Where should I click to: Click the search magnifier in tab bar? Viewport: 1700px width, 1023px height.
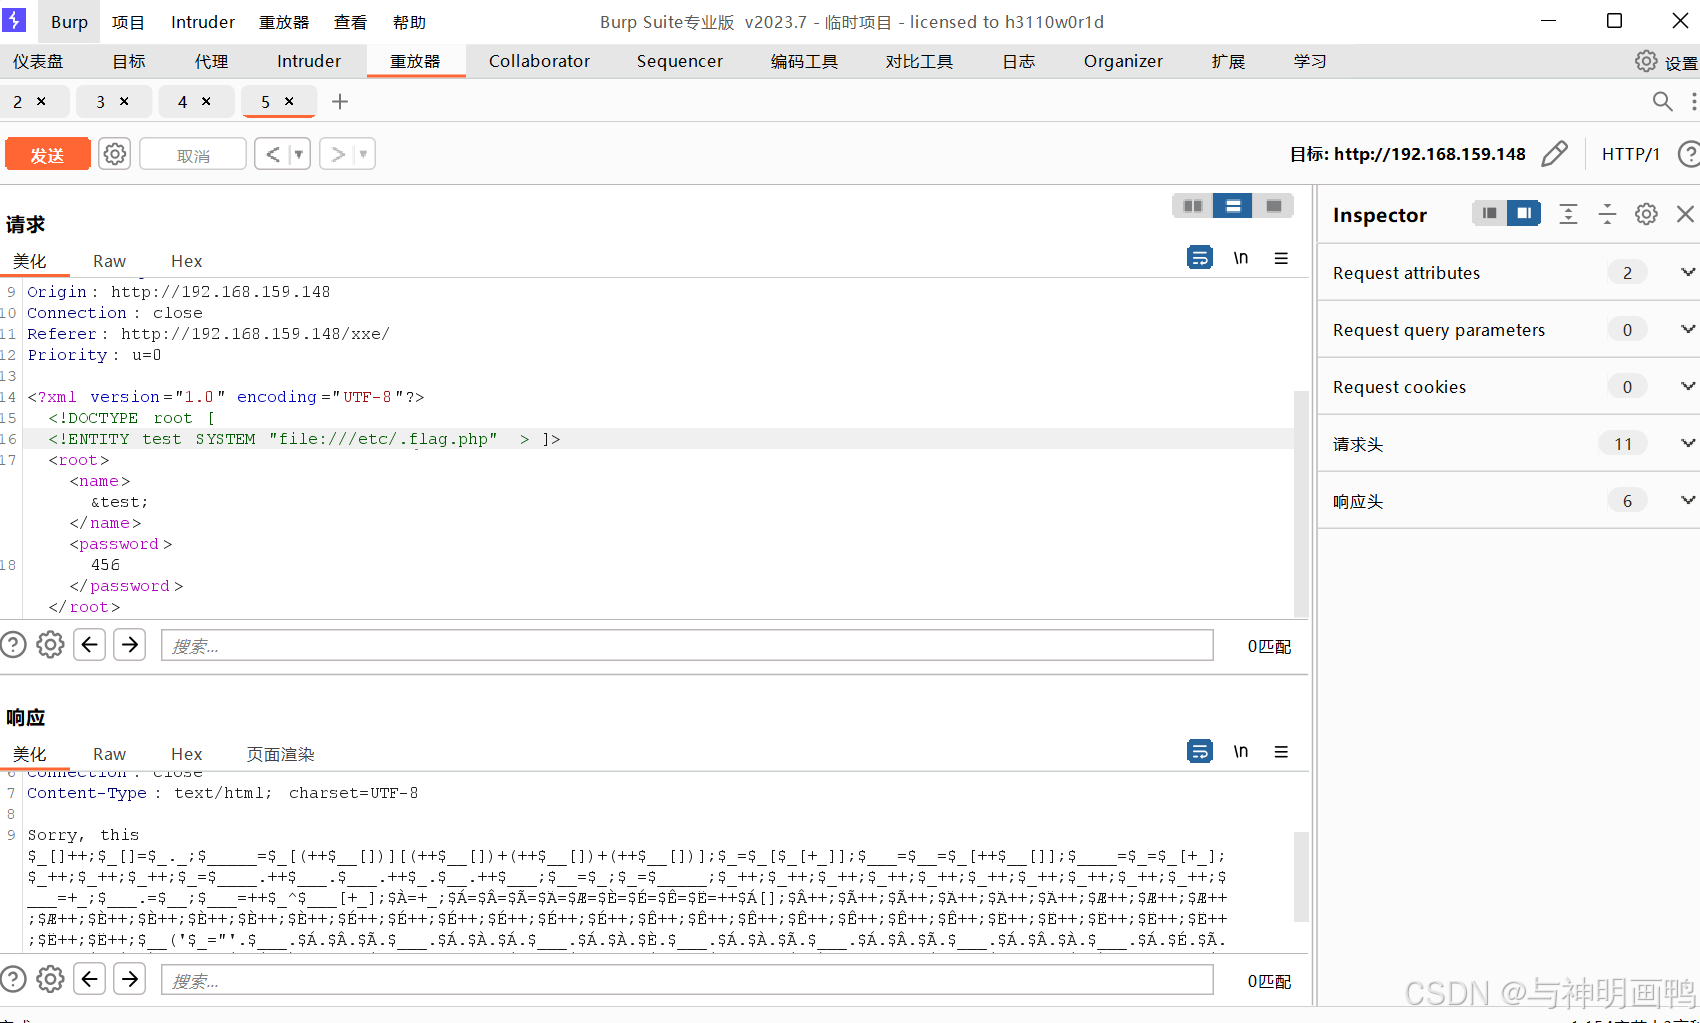(x=1662, y=101)
